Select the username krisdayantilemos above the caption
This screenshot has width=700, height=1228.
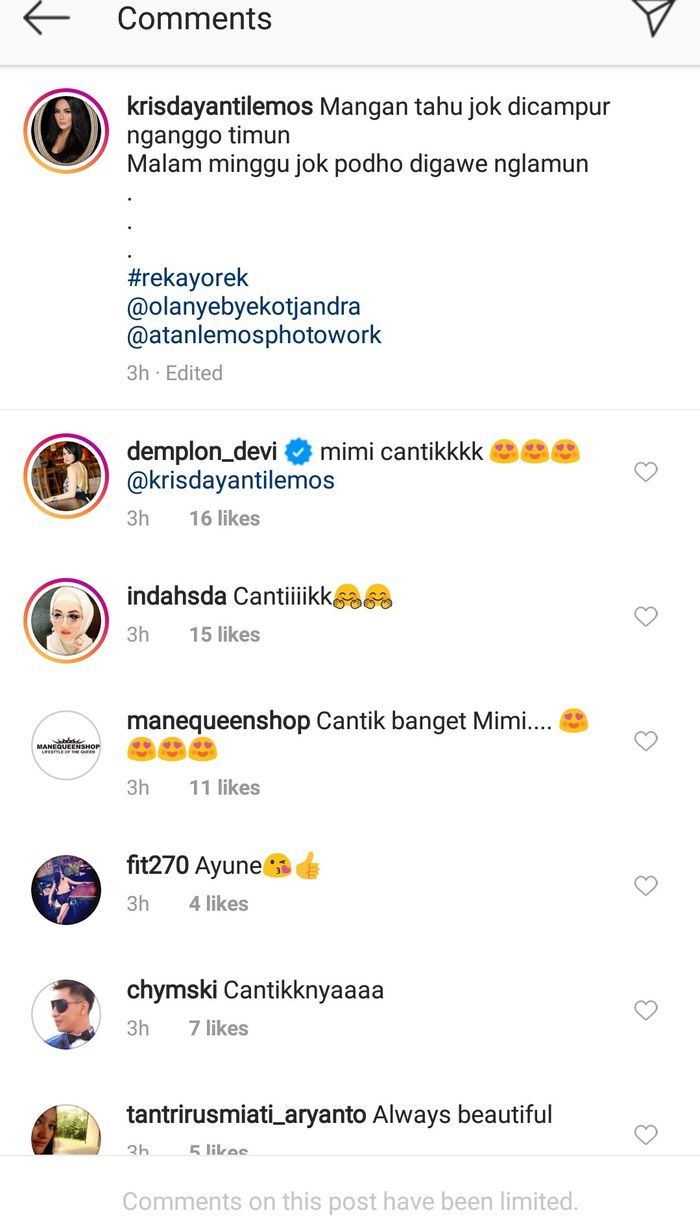[x=220, y=106]
